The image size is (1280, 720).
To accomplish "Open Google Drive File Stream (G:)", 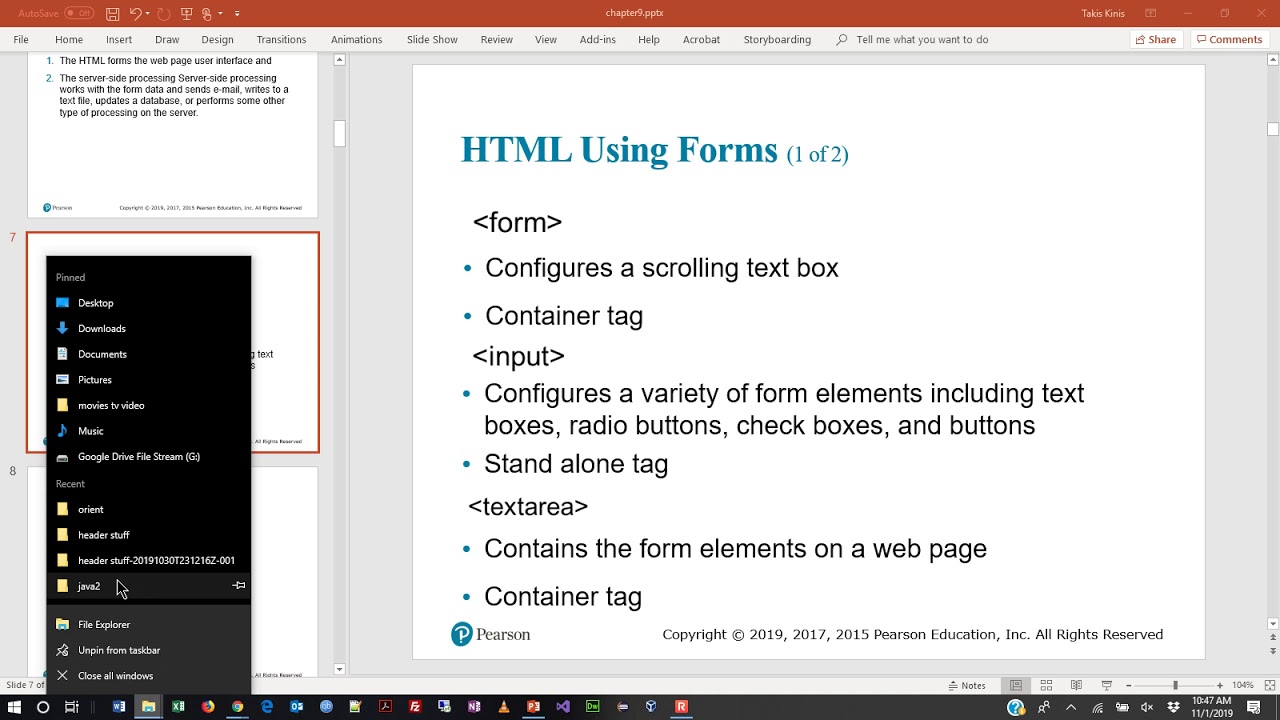I will (148, 456).
